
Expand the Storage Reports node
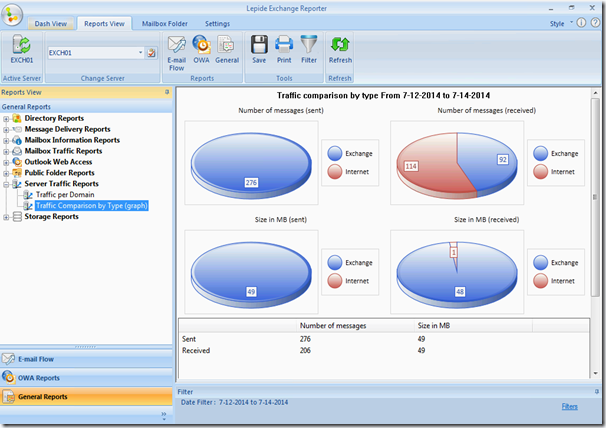coord(6,217)
